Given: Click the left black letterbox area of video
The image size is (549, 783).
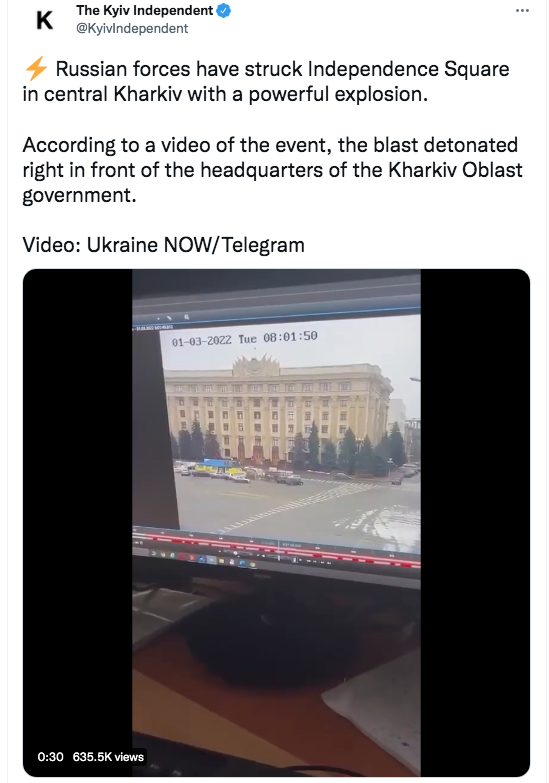Looking at the screenshot, I should tap(77, 523).
